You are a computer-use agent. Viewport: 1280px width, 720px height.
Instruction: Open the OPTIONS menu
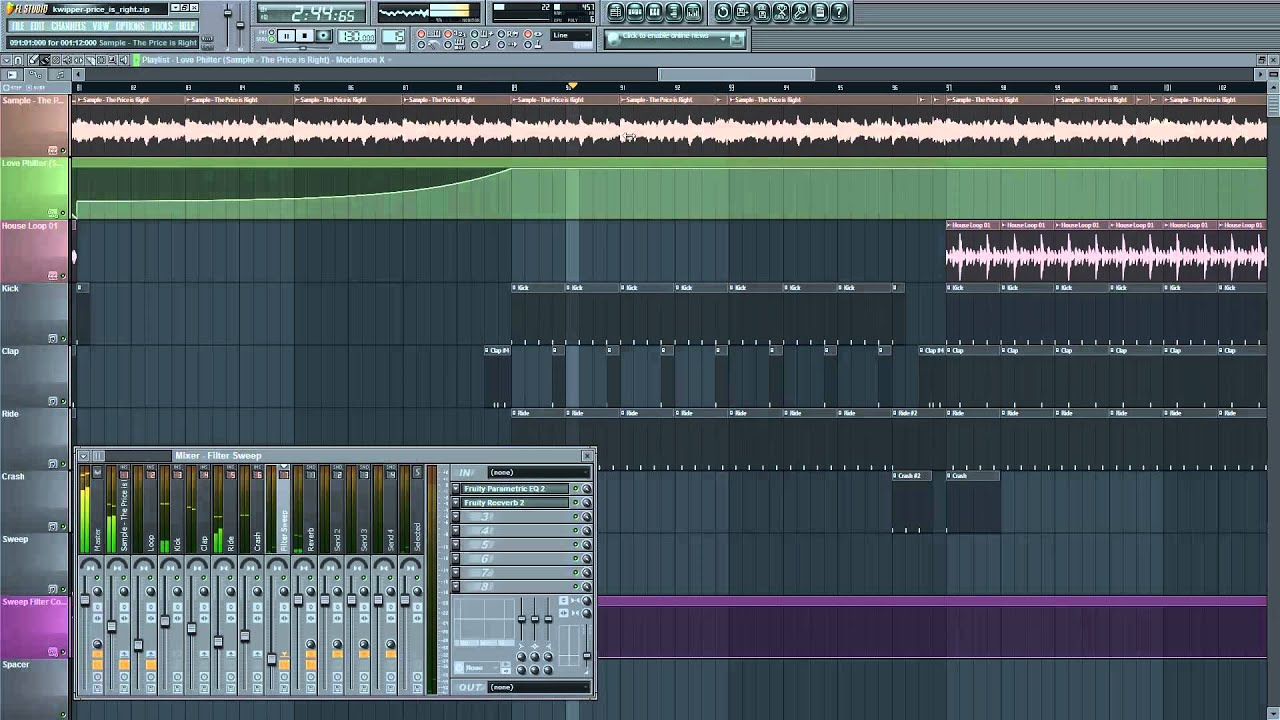pos(130,26)
